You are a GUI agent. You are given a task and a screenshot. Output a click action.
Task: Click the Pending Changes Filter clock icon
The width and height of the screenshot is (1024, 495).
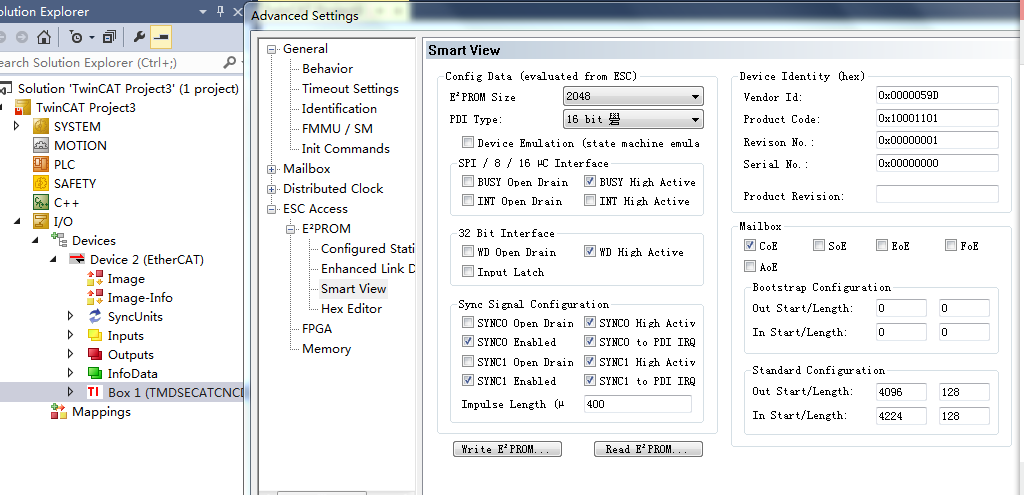[76, 37]
